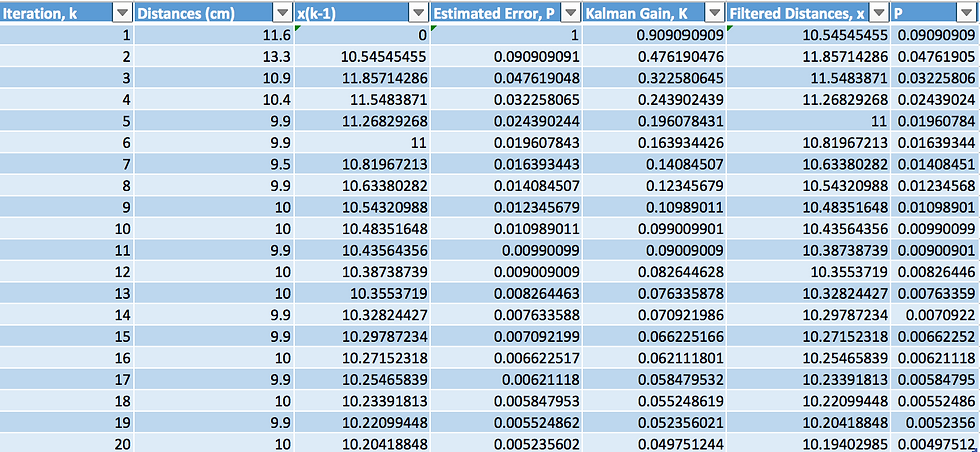Select Estimated Error cell 0.090909091

coord(506,56)
